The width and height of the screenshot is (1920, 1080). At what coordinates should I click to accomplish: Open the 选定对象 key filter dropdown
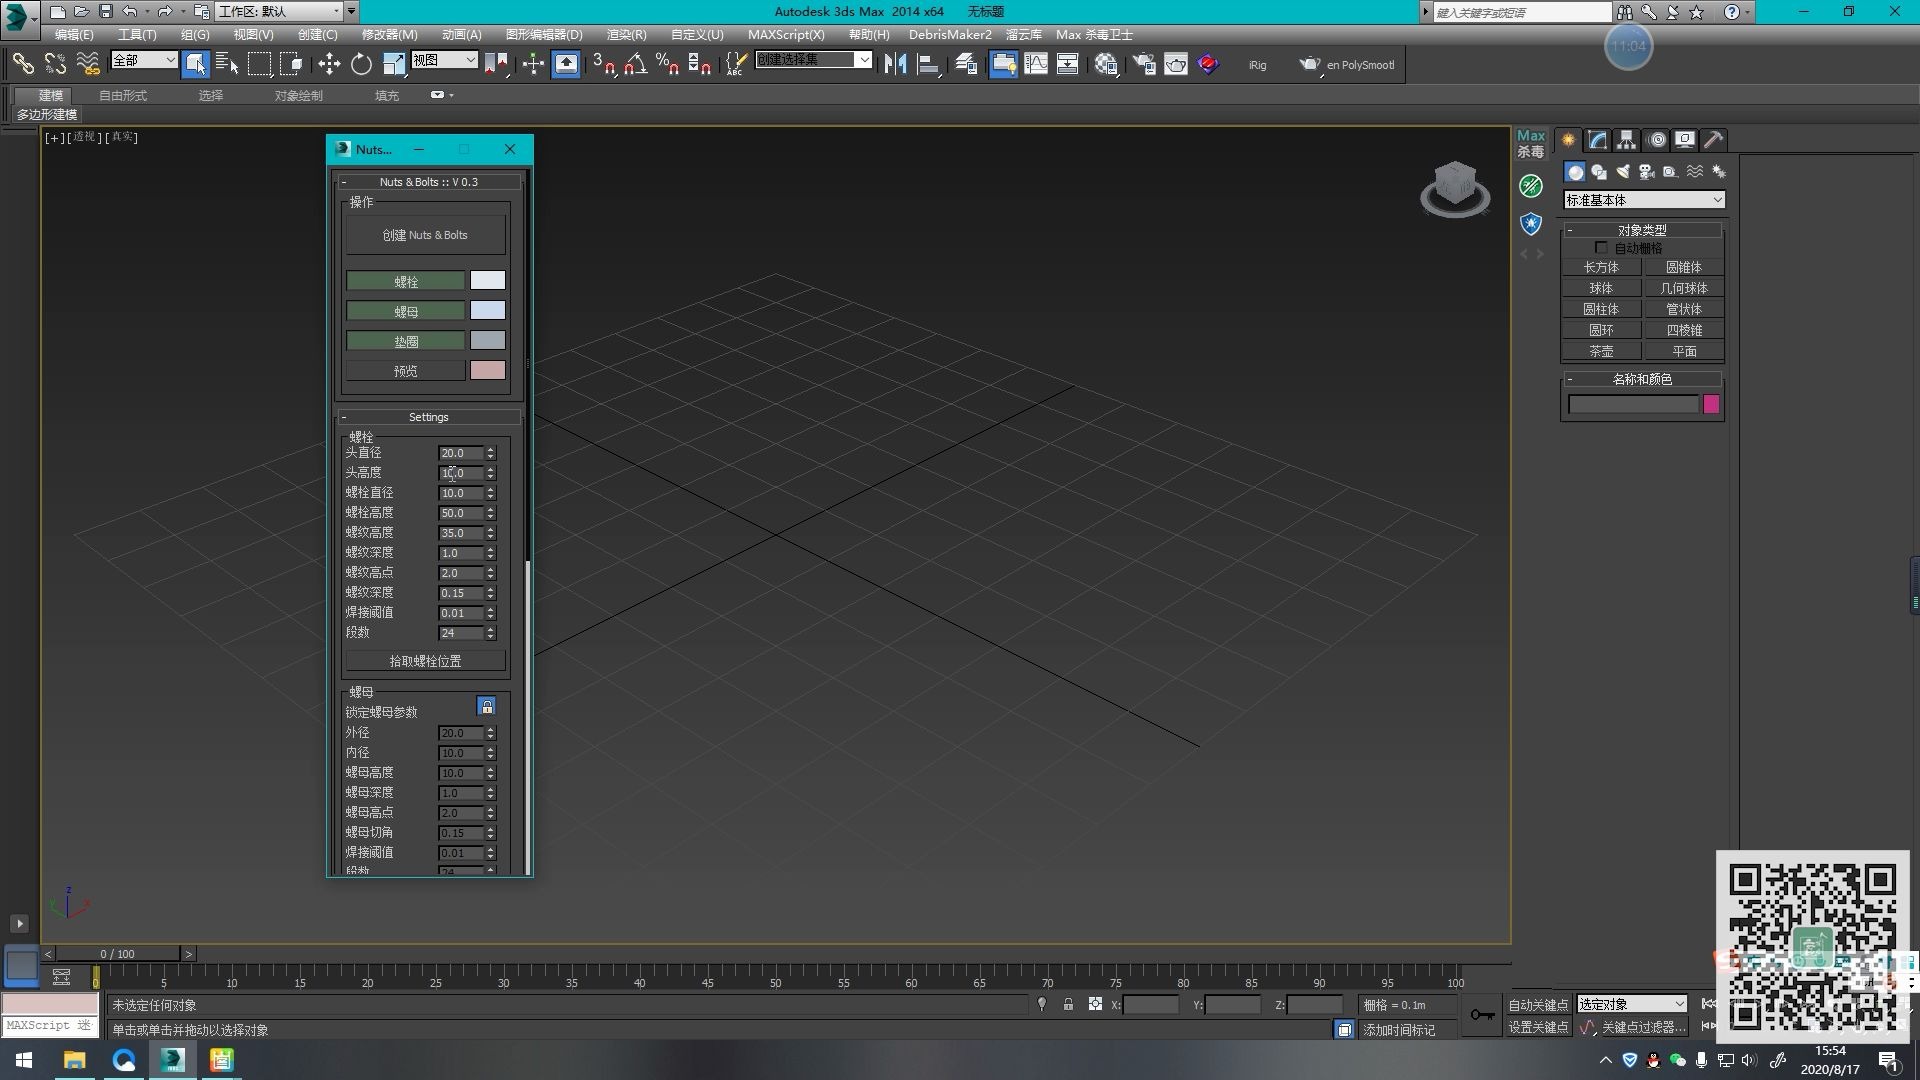point(1632,1004)
